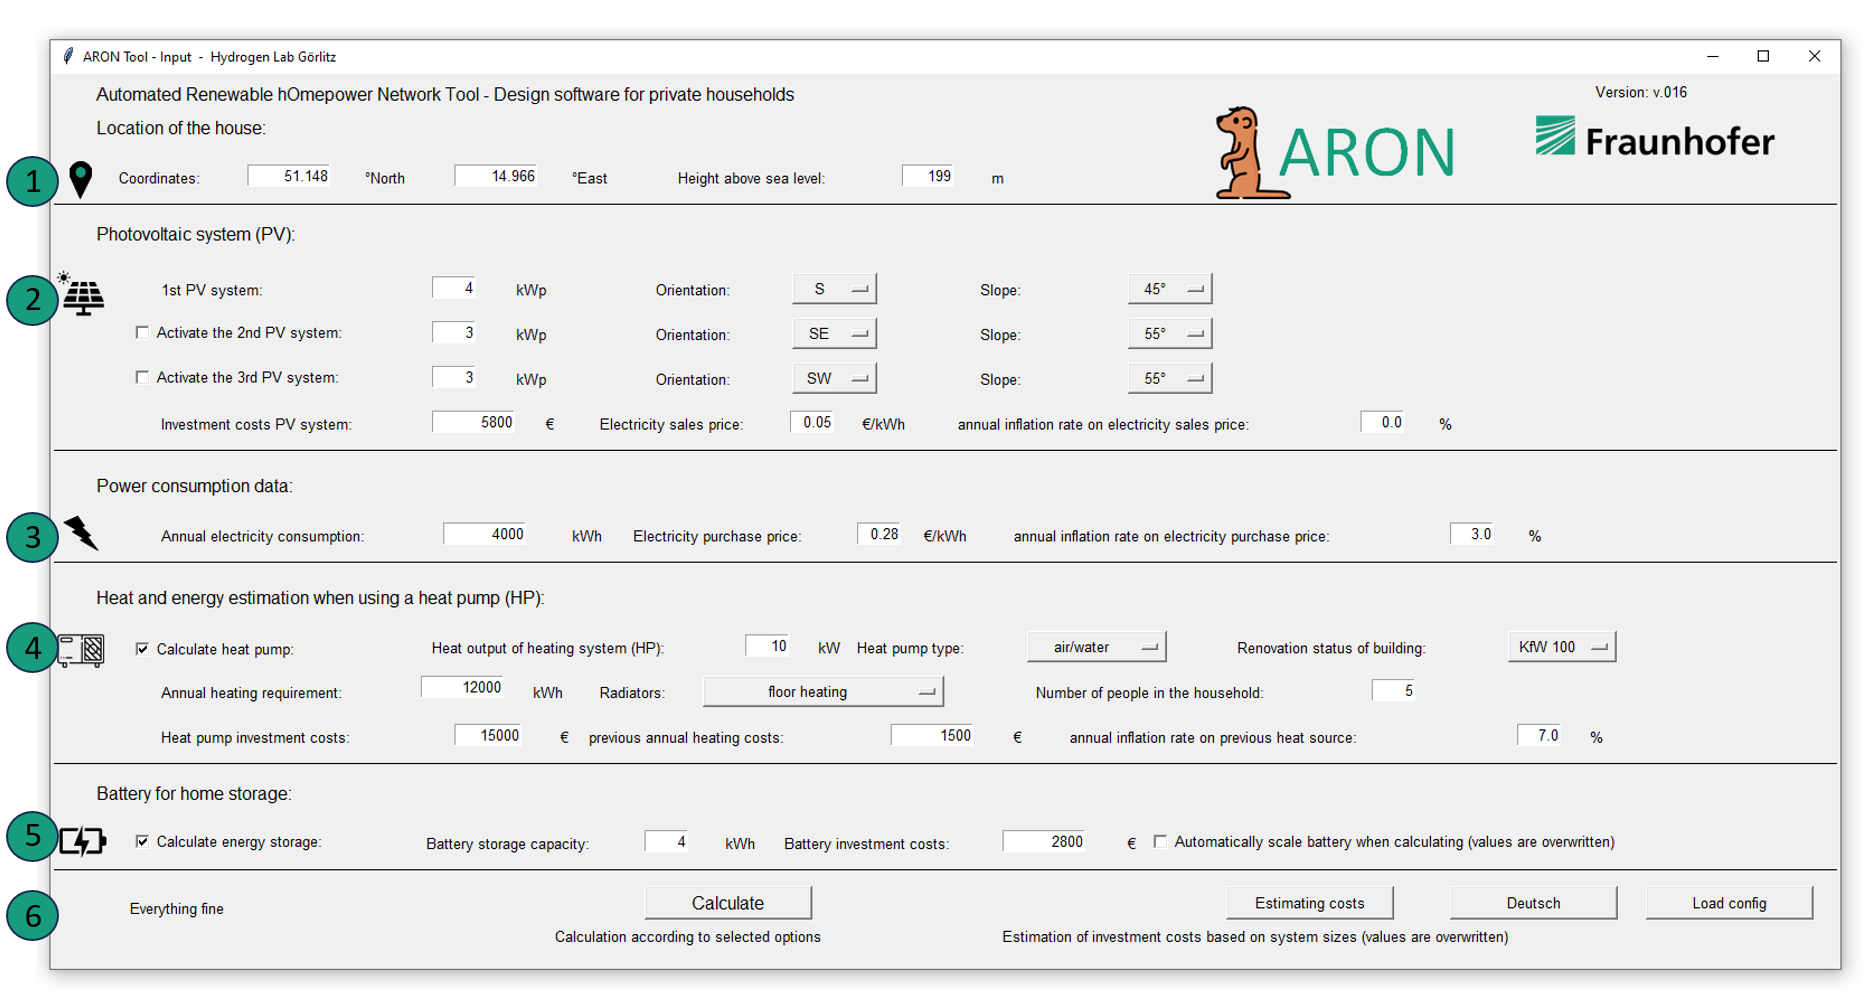
Task: Click the battery storage icon
Action: pos(82,841)
